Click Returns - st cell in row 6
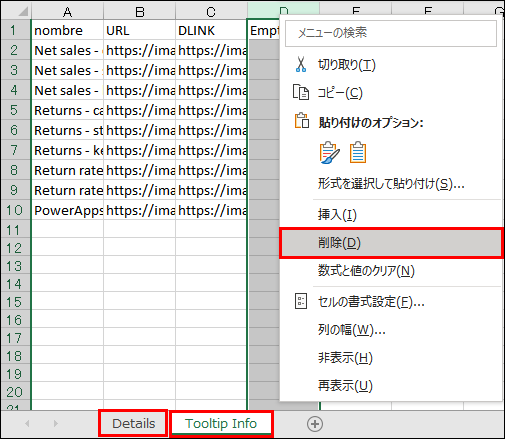The height and width of the screenshot is (439, 505). coord(67,130)
